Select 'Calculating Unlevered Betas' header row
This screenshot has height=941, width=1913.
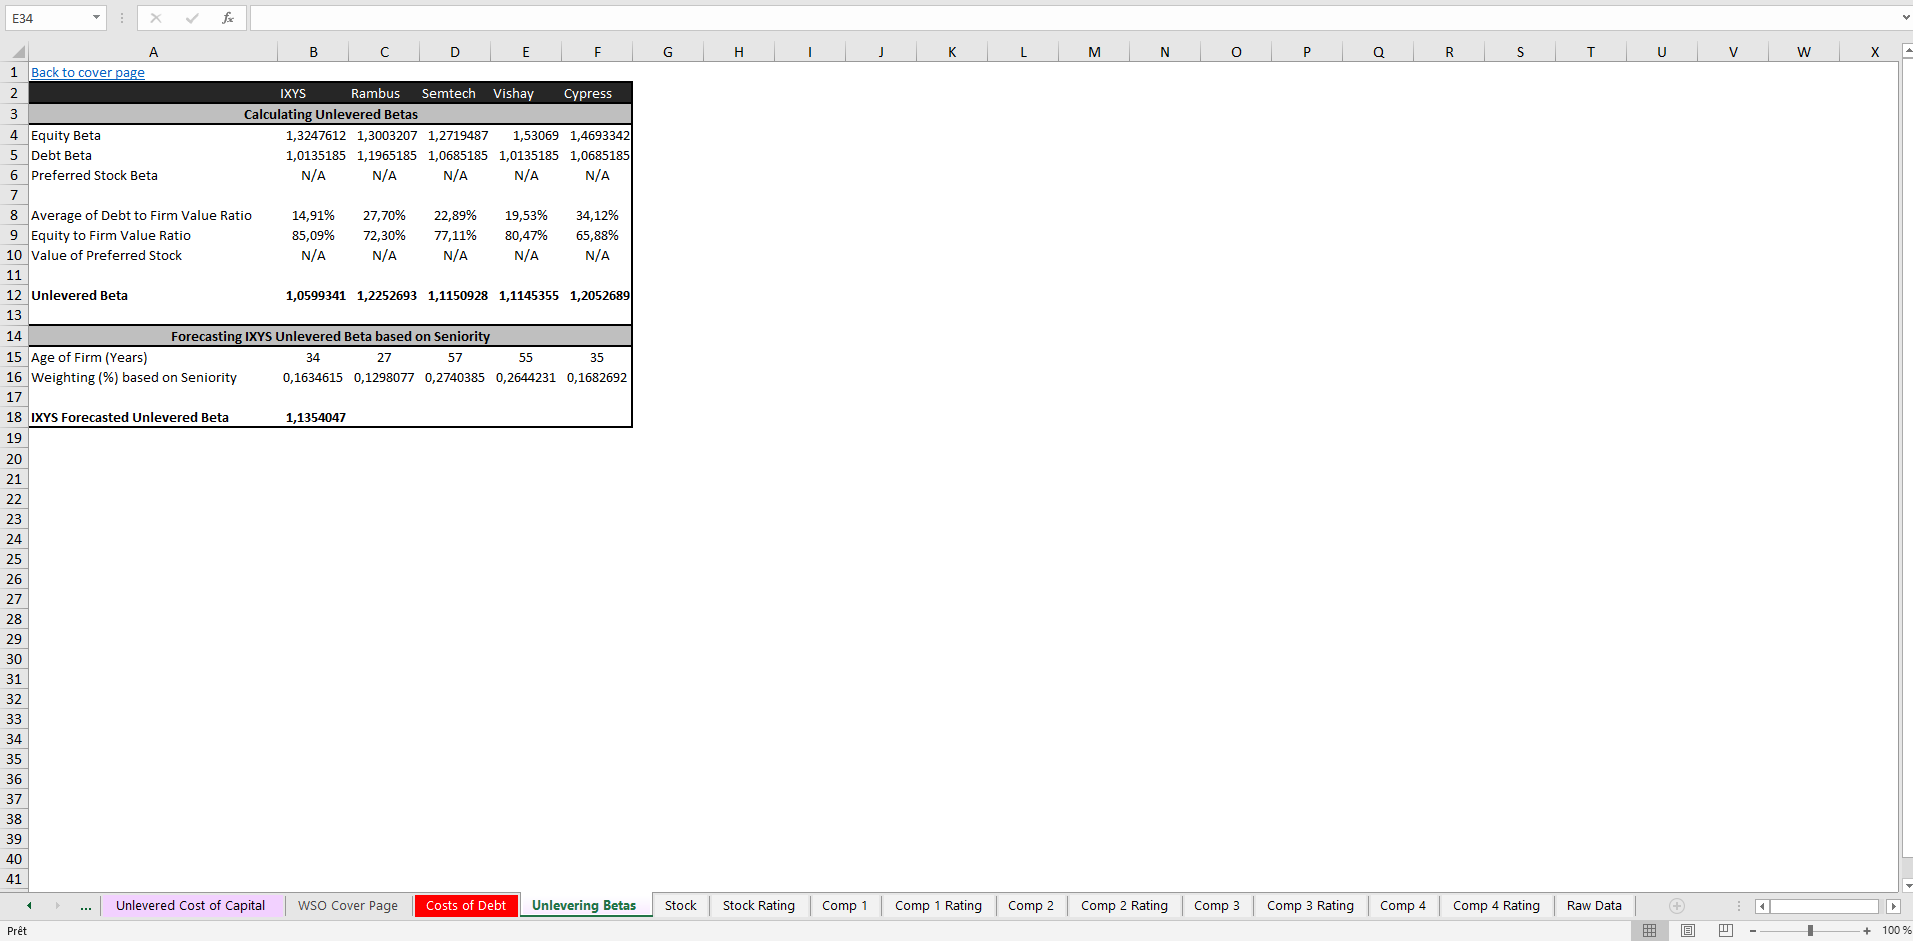330,115
